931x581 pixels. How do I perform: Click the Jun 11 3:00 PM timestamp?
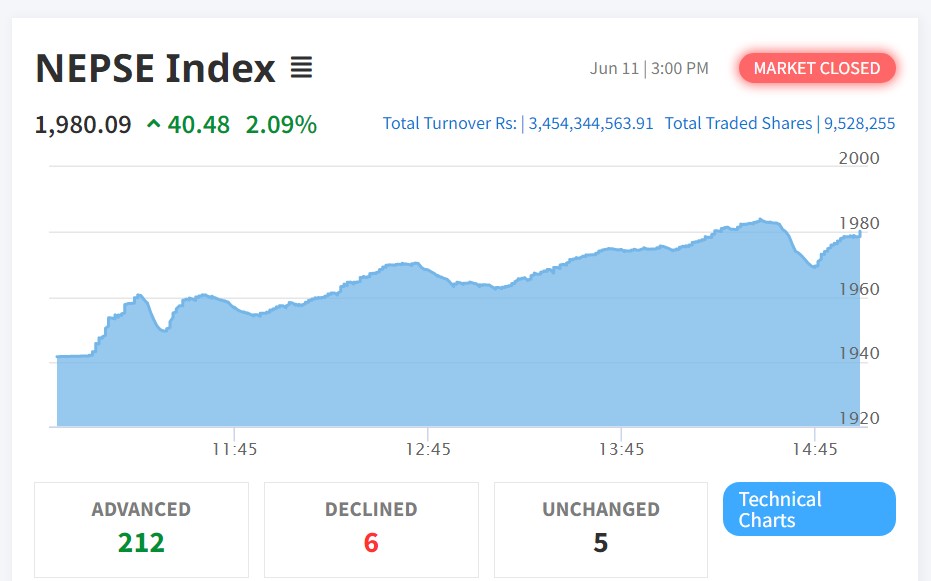[x=649, y=68]
